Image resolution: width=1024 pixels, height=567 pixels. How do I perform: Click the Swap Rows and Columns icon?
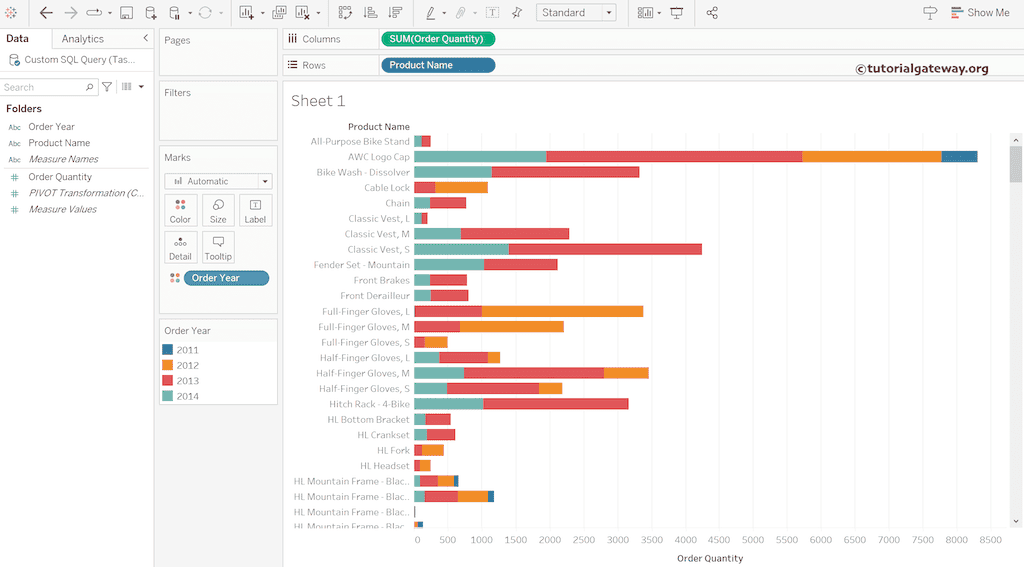(345, 13)
